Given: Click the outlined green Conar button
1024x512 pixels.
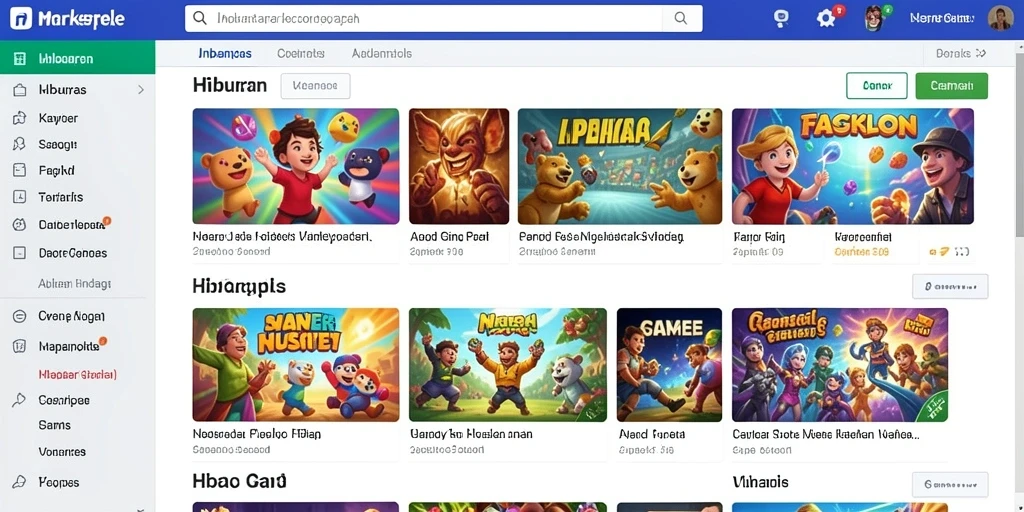Looking at the screenshot, I should [x=876, y=86].
